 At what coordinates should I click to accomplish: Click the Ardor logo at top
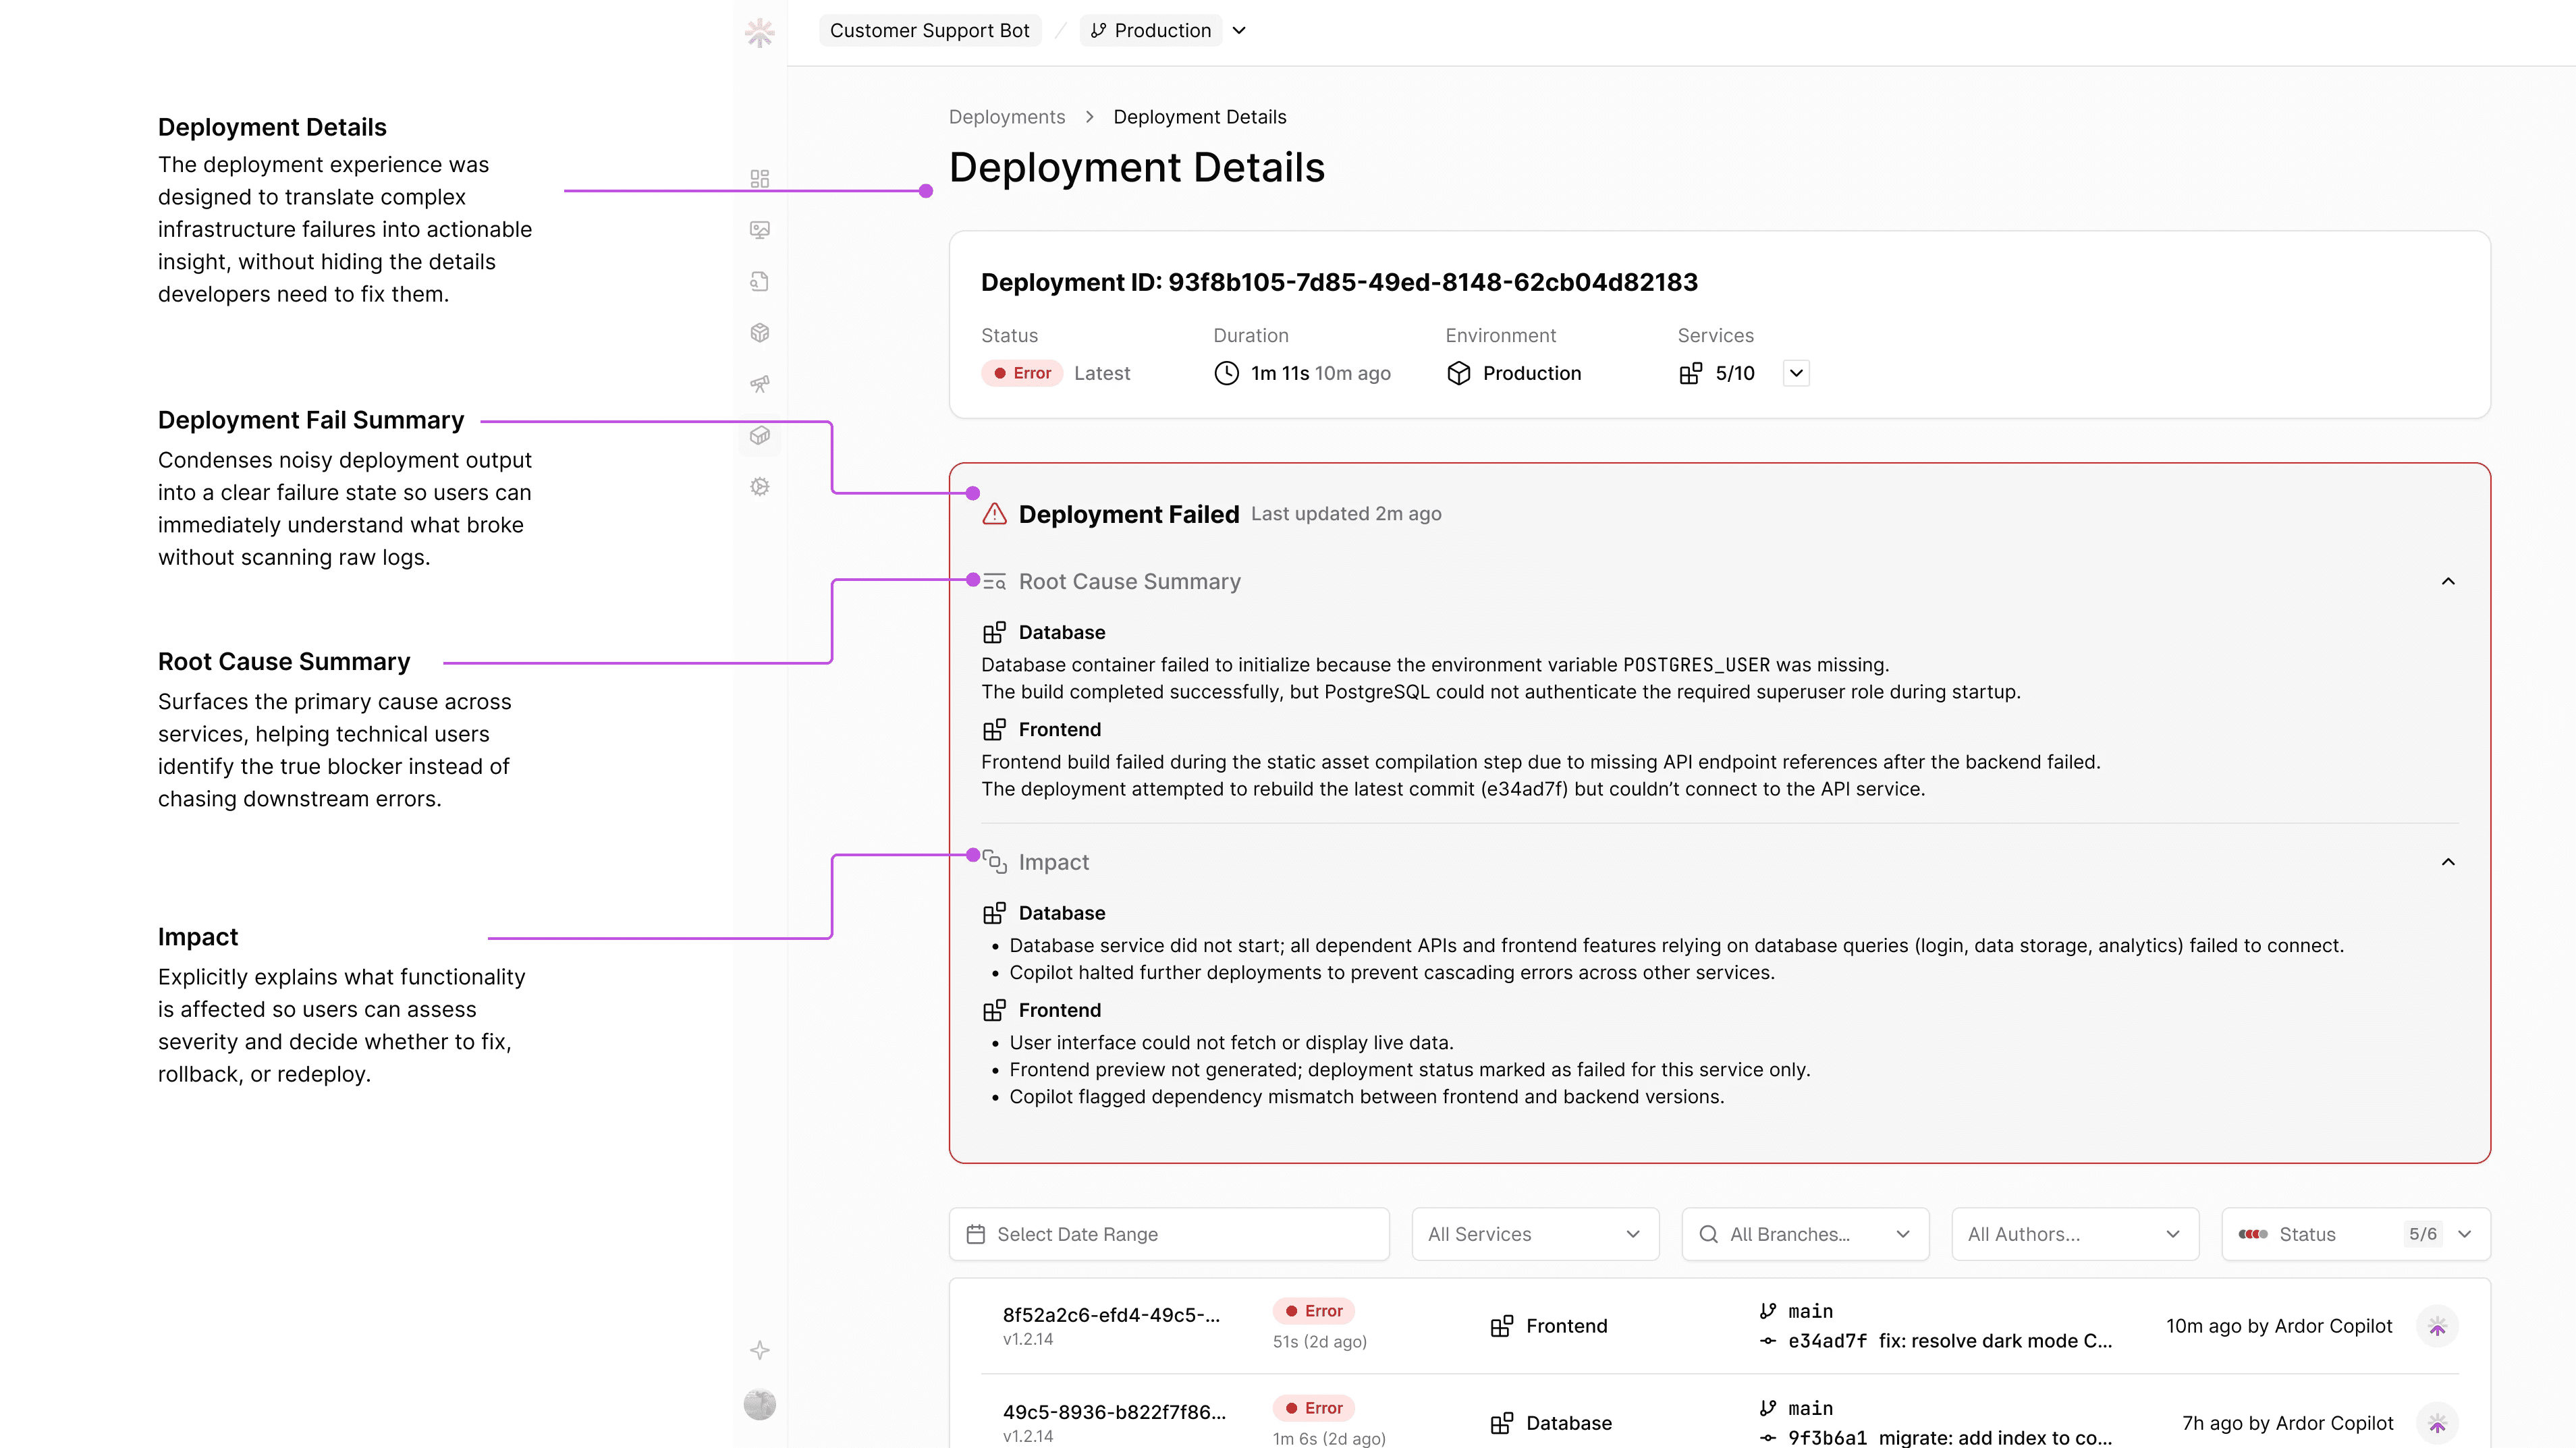(759, 32)
